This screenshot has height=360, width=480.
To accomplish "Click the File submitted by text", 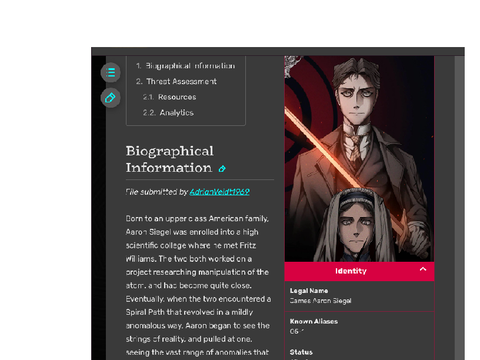I will [x=157, y=192].
